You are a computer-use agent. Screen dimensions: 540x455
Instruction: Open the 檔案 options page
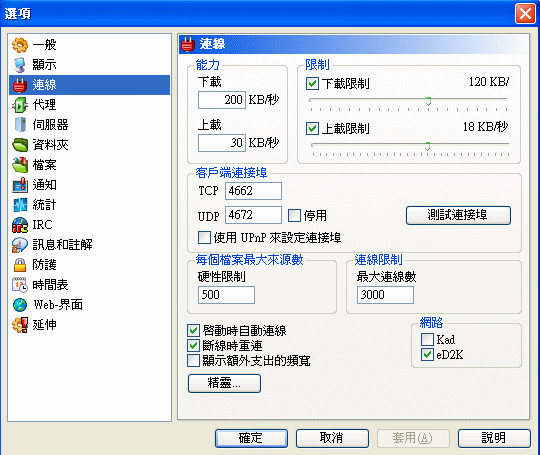pyautogui.click(x=44, y=165)
